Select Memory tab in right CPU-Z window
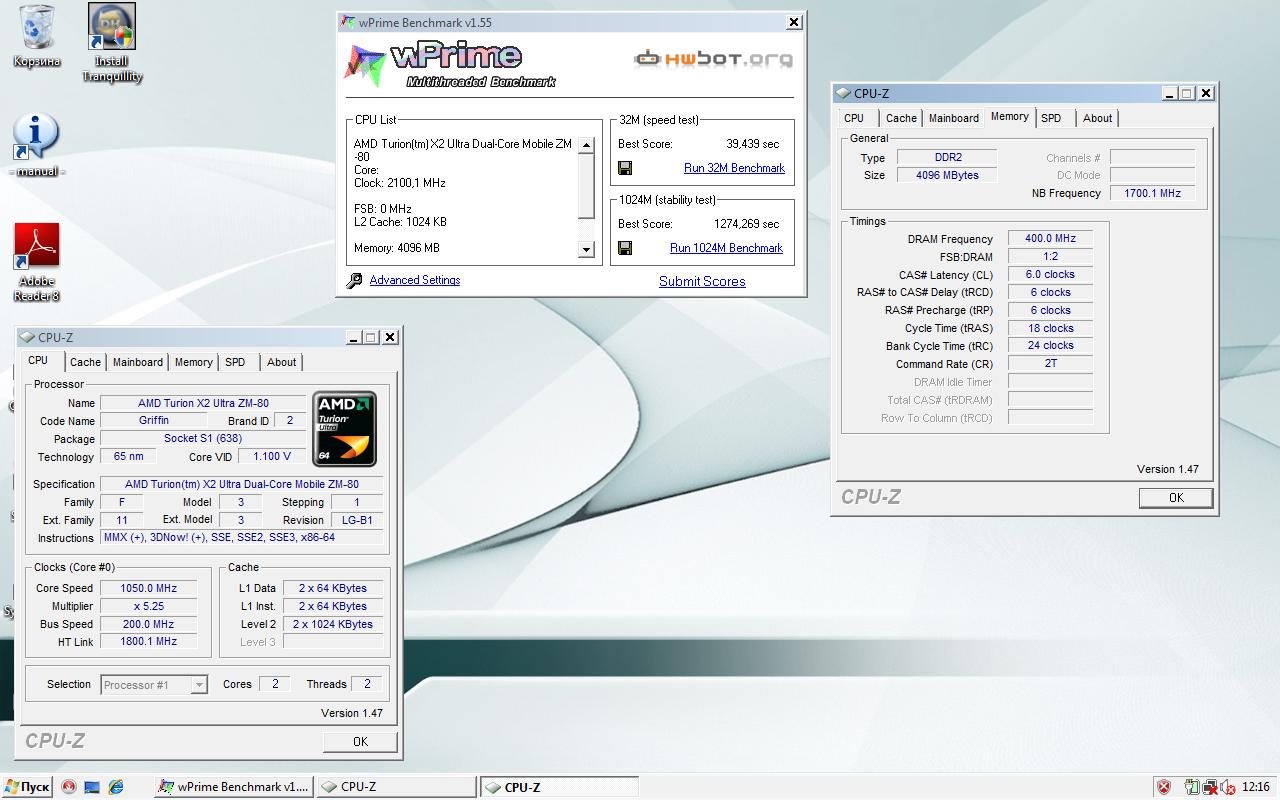 [1010, 117]
